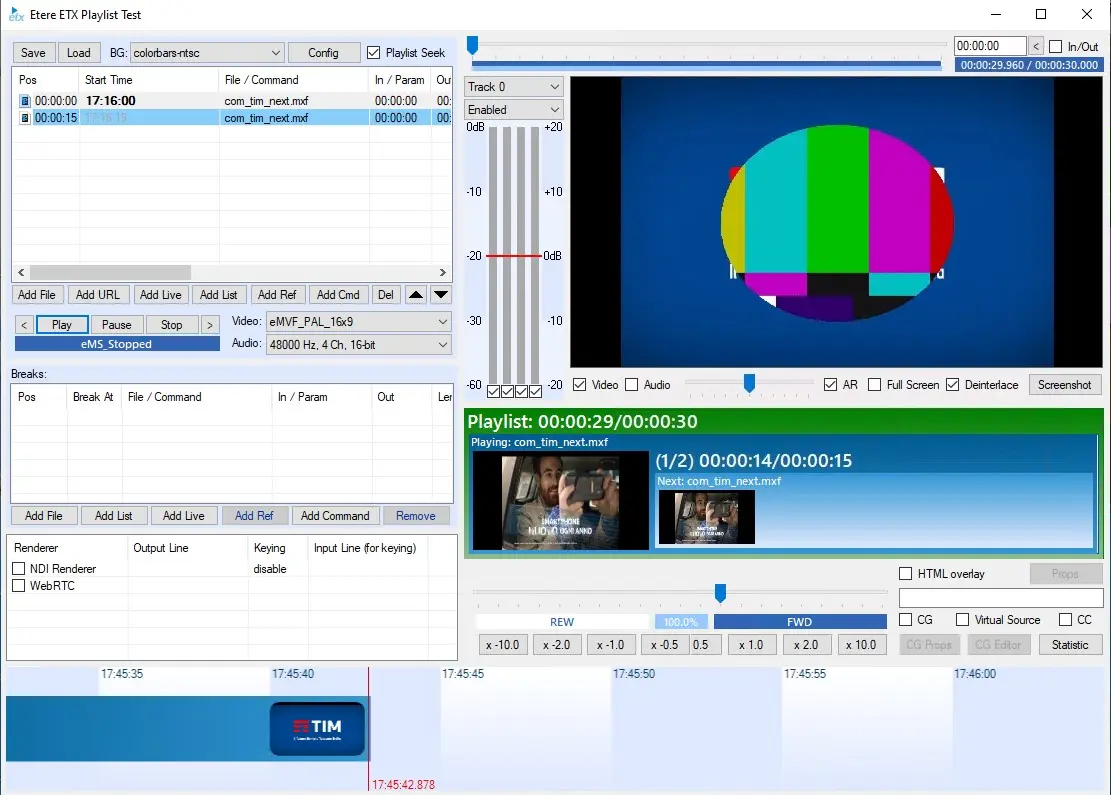1111x795 pixels.
Task: Click file icon of first playlist row
Action: pyautogui.click(x=25, y=101)
